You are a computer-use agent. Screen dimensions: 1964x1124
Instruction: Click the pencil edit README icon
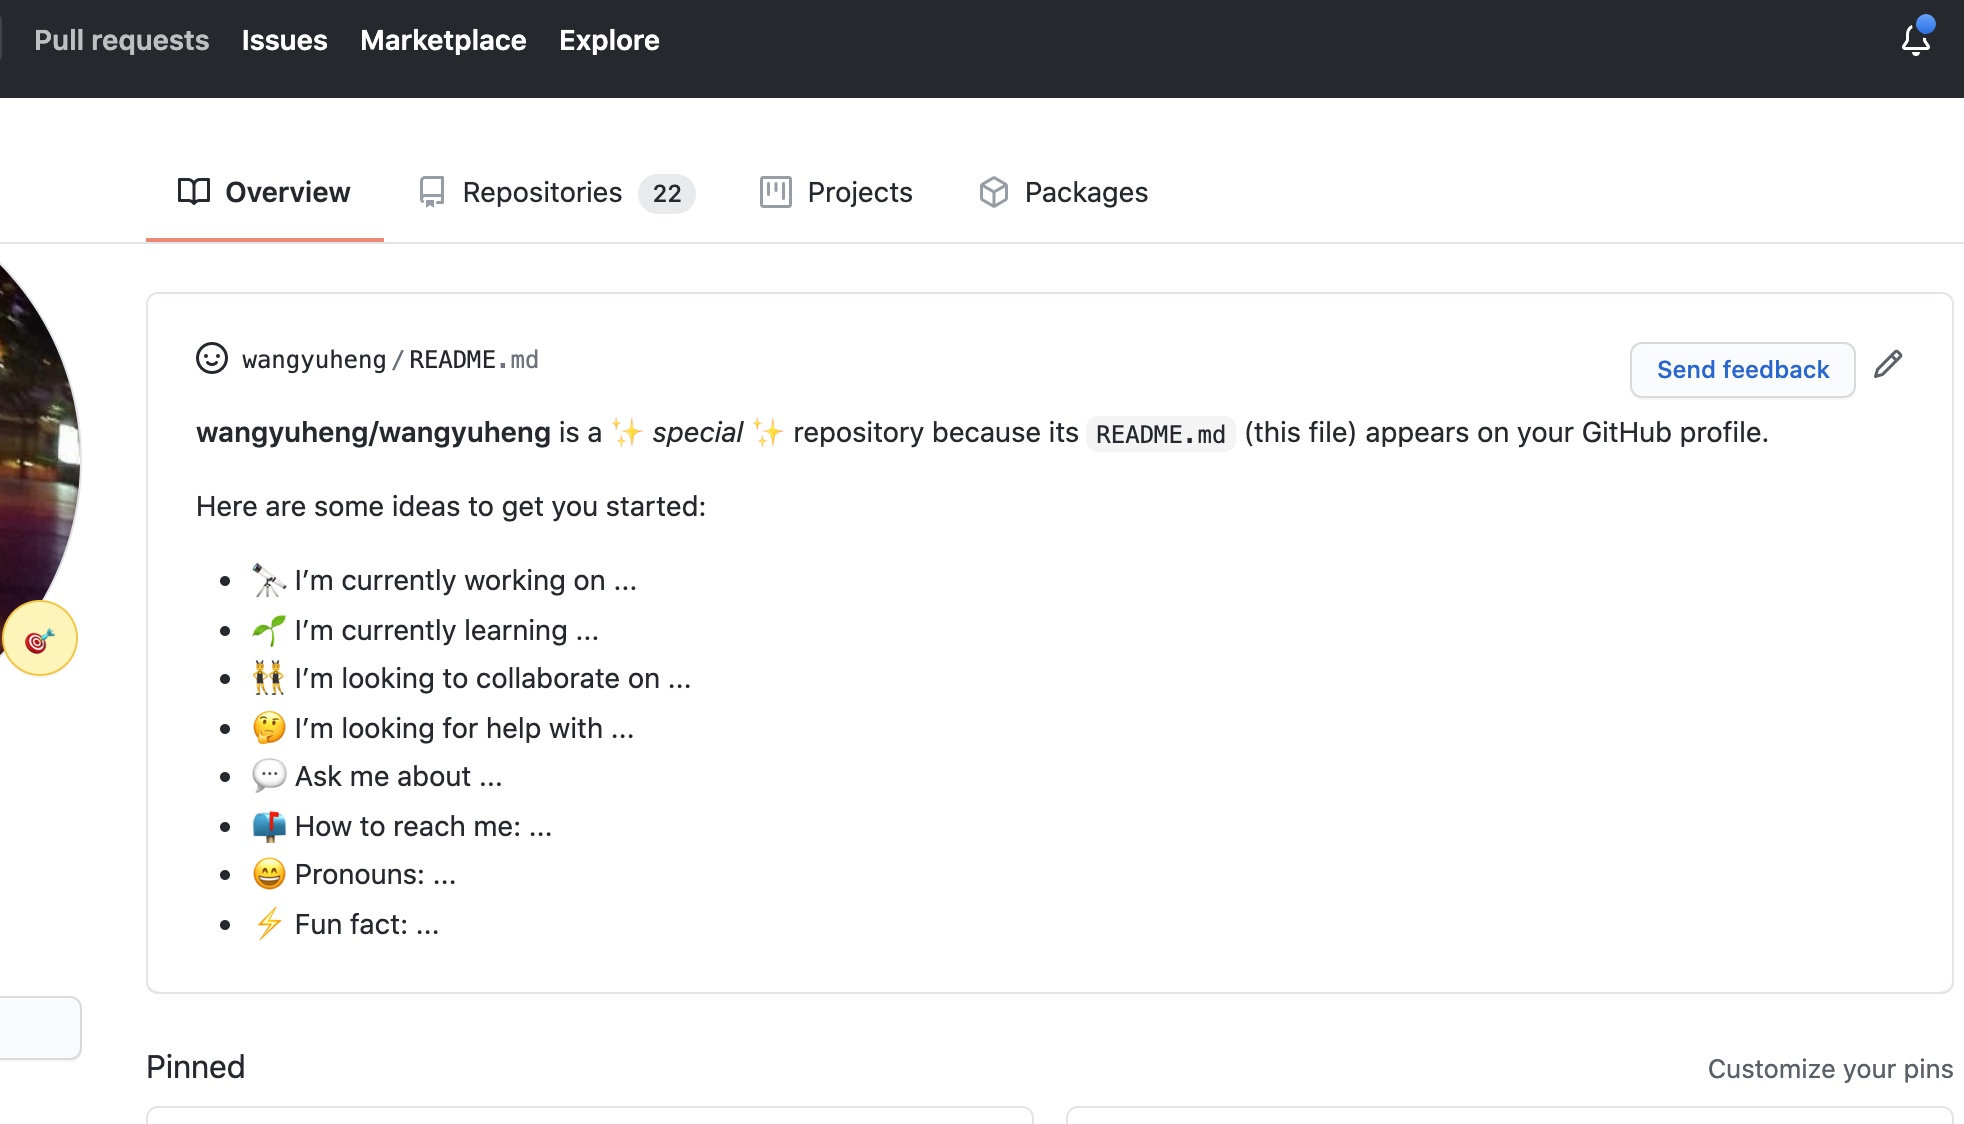coord(1887,365)
